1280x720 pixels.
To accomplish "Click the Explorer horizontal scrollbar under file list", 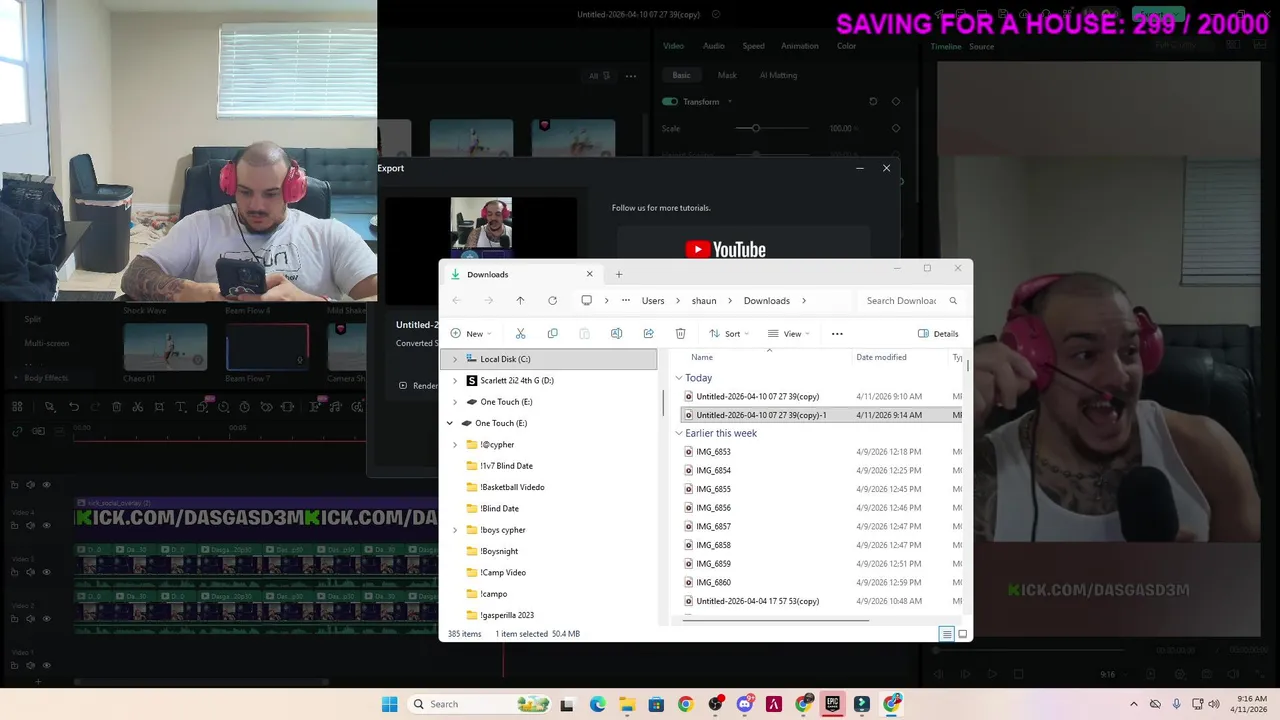I will [776, 621].
